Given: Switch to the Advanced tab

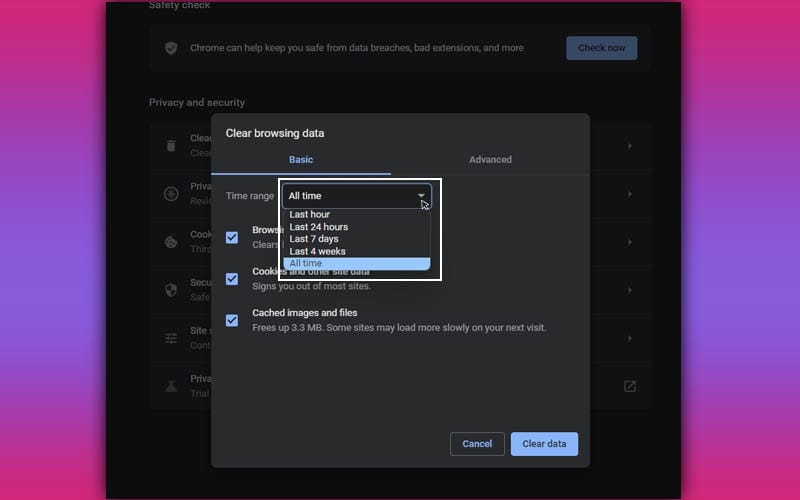Looking at the screenshot, I should 490,160.
